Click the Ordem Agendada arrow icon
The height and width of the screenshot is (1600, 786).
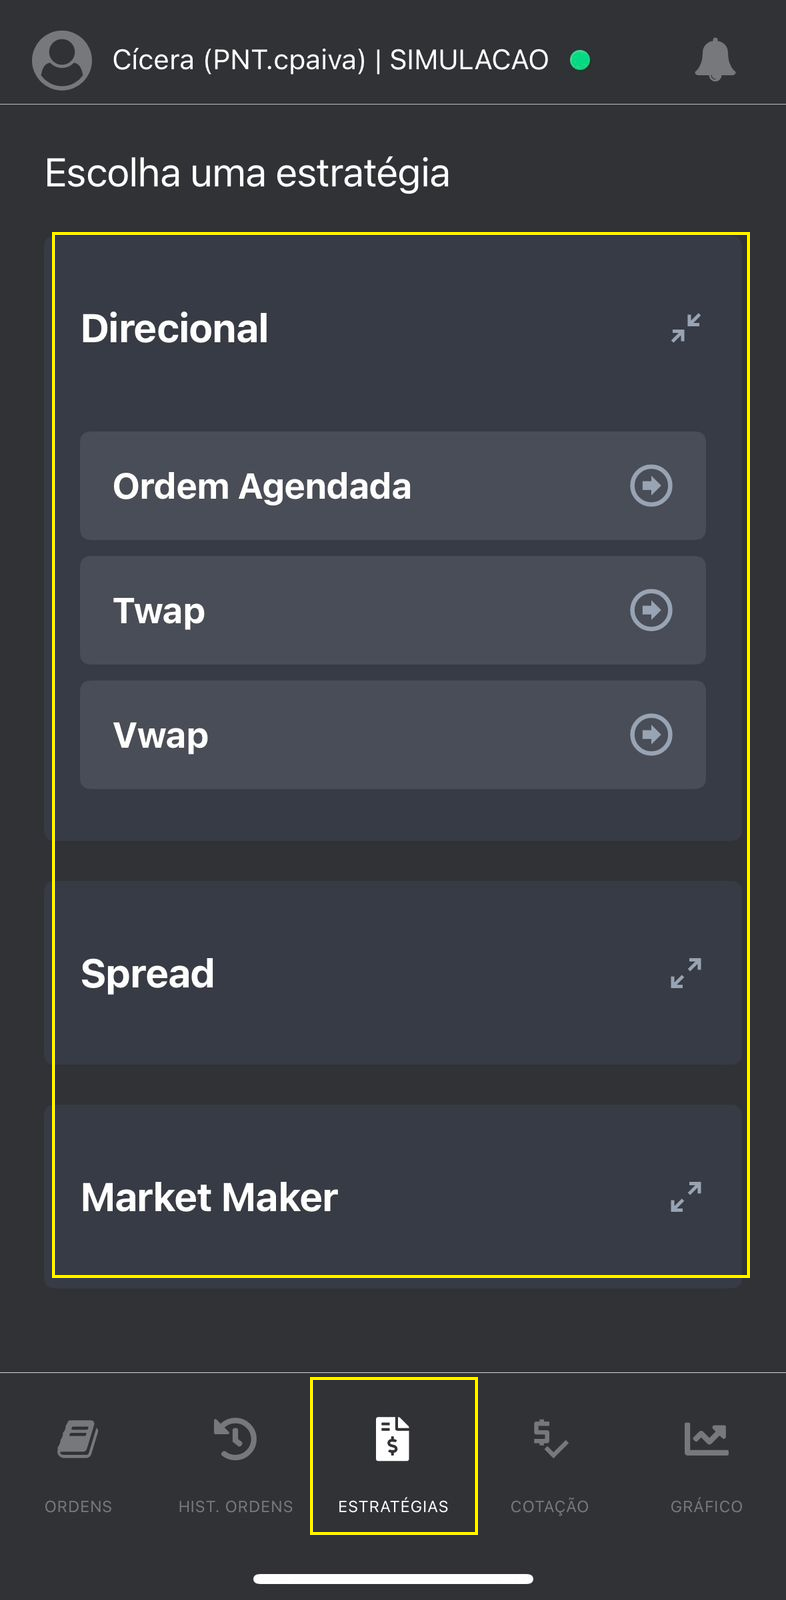(651, 486)
